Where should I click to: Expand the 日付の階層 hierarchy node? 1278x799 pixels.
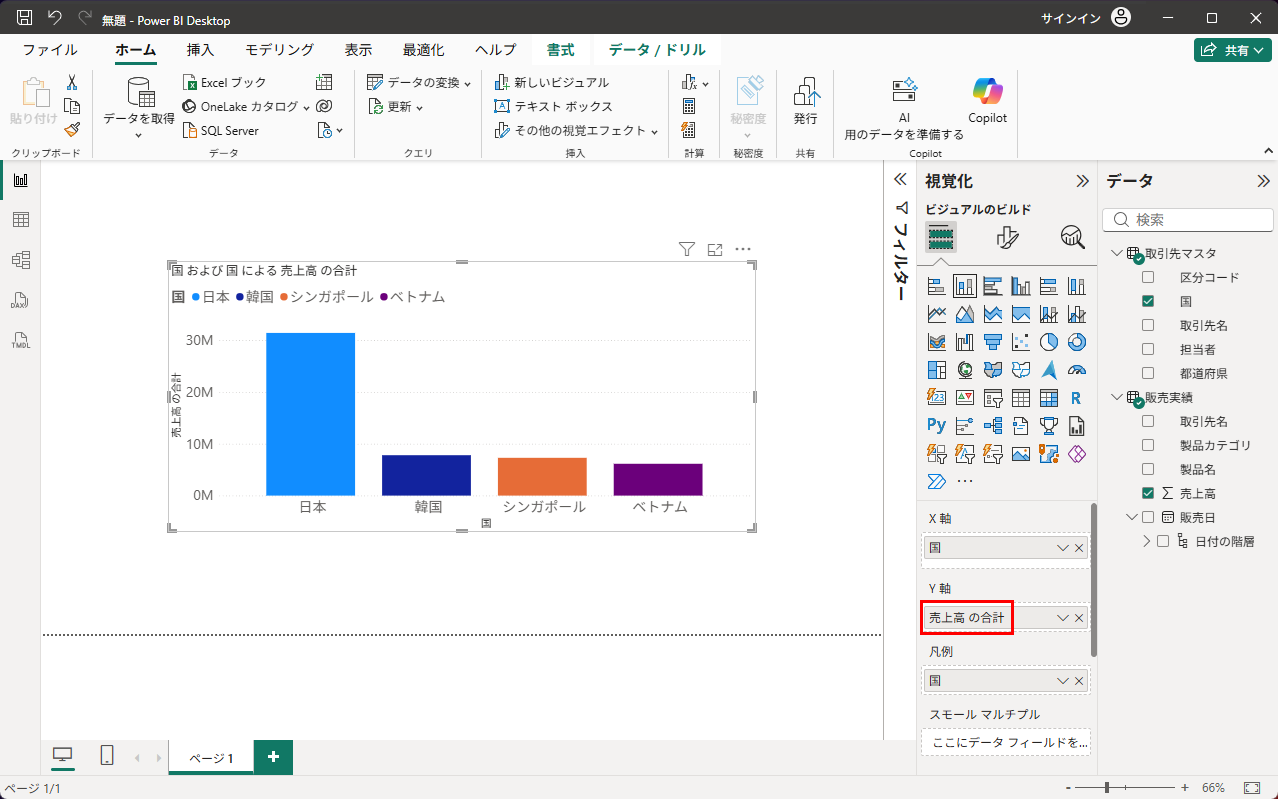coord(1147,541)
